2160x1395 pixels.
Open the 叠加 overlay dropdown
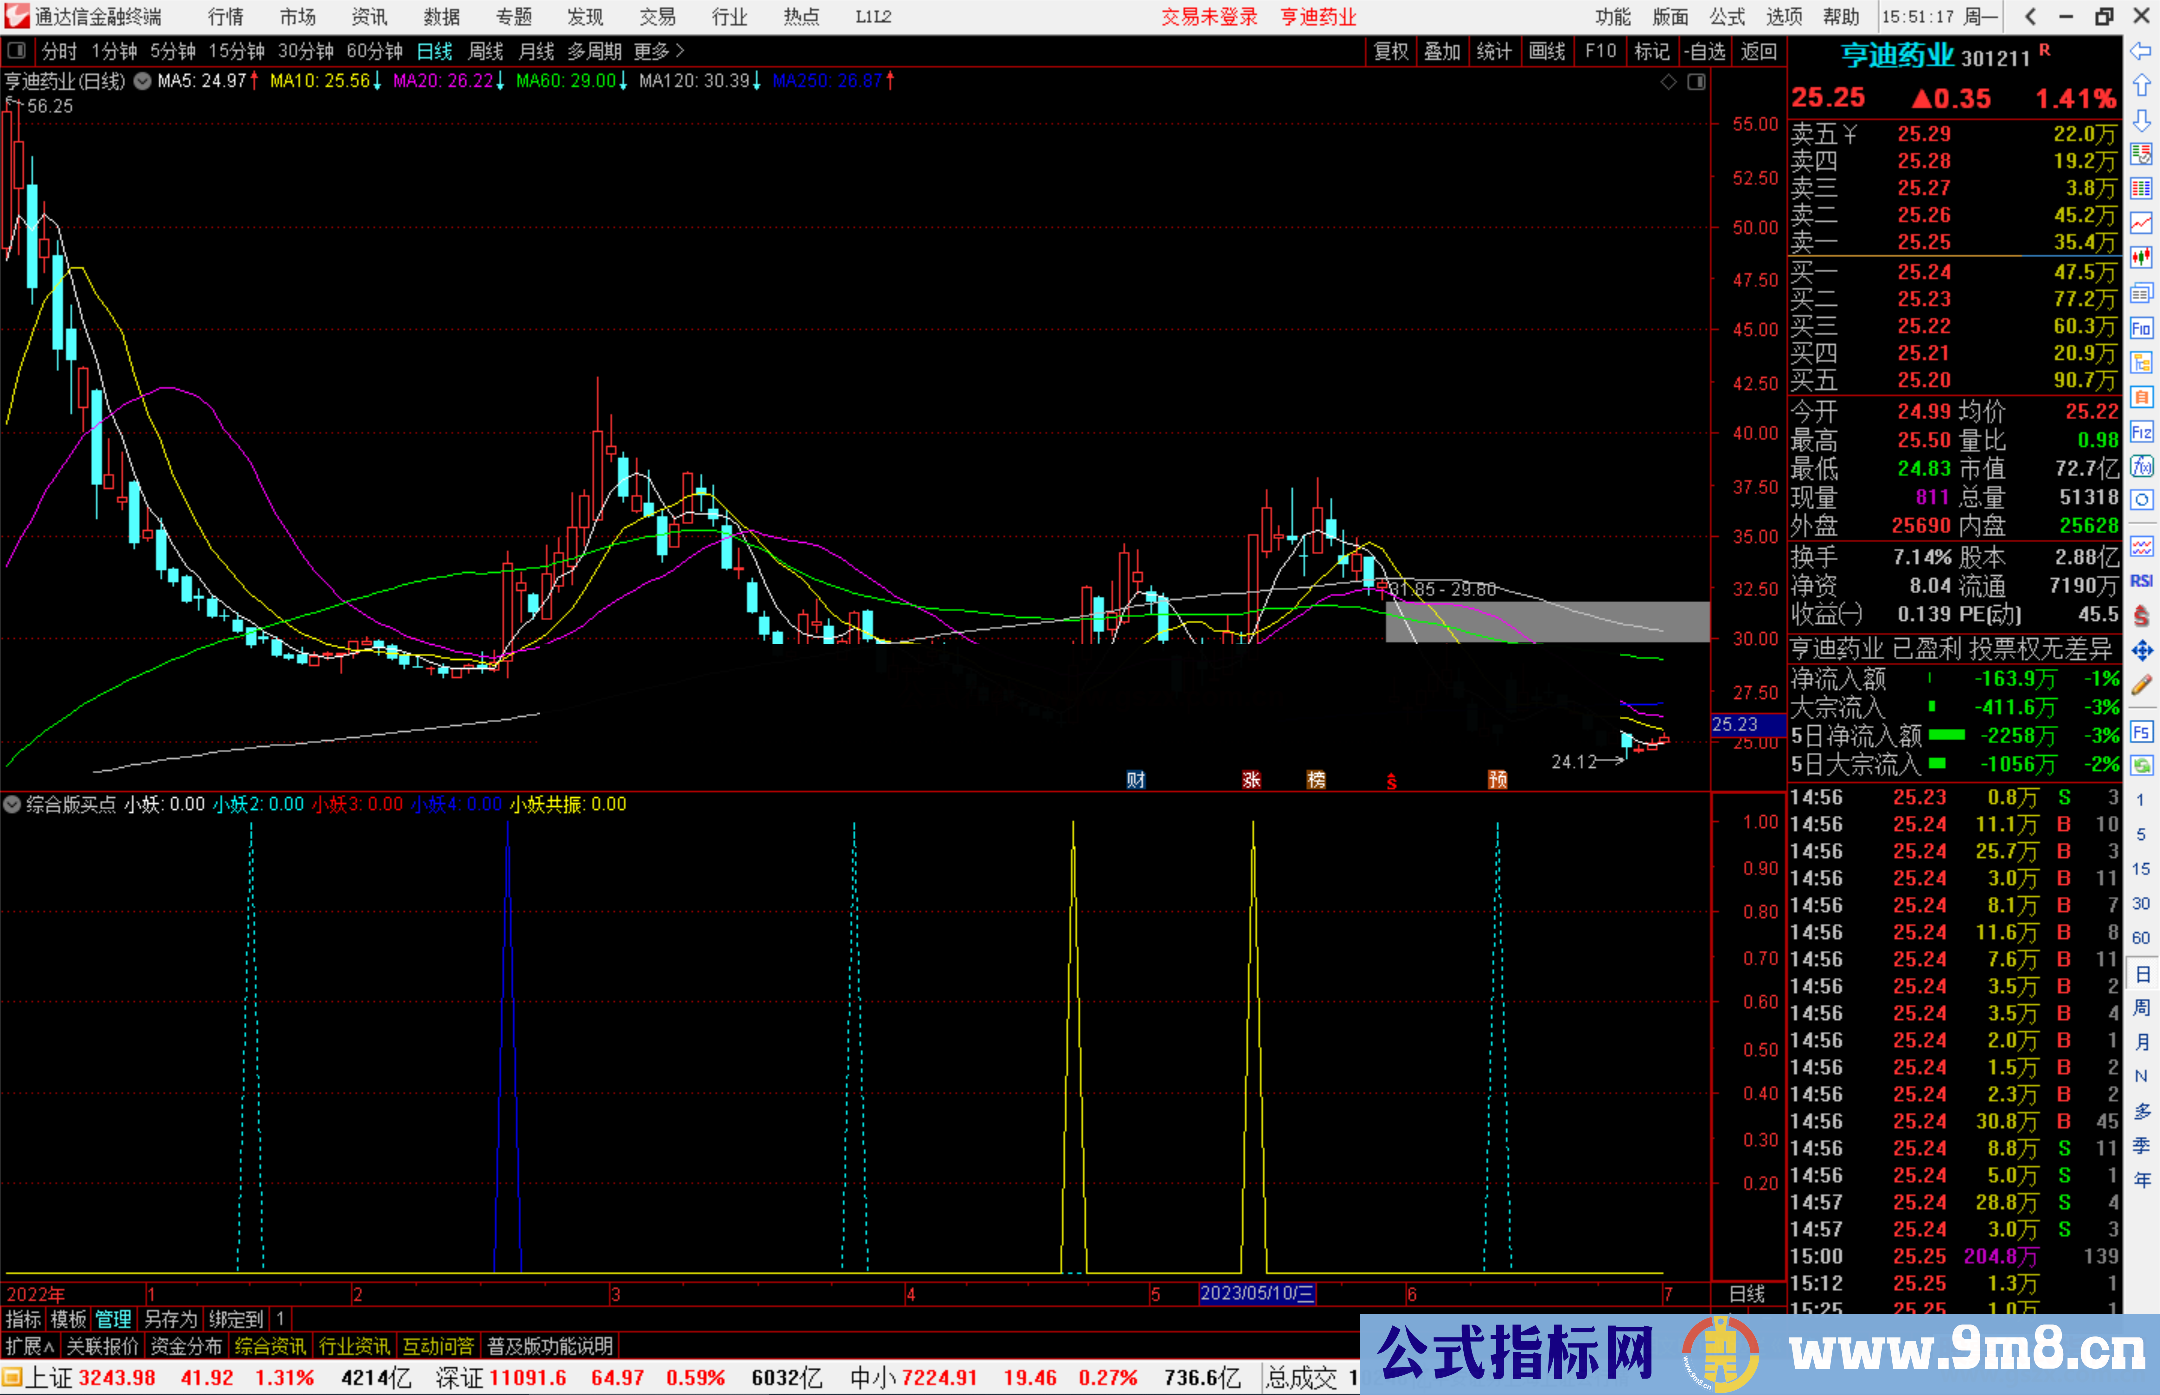click(x=1442, y=51)
